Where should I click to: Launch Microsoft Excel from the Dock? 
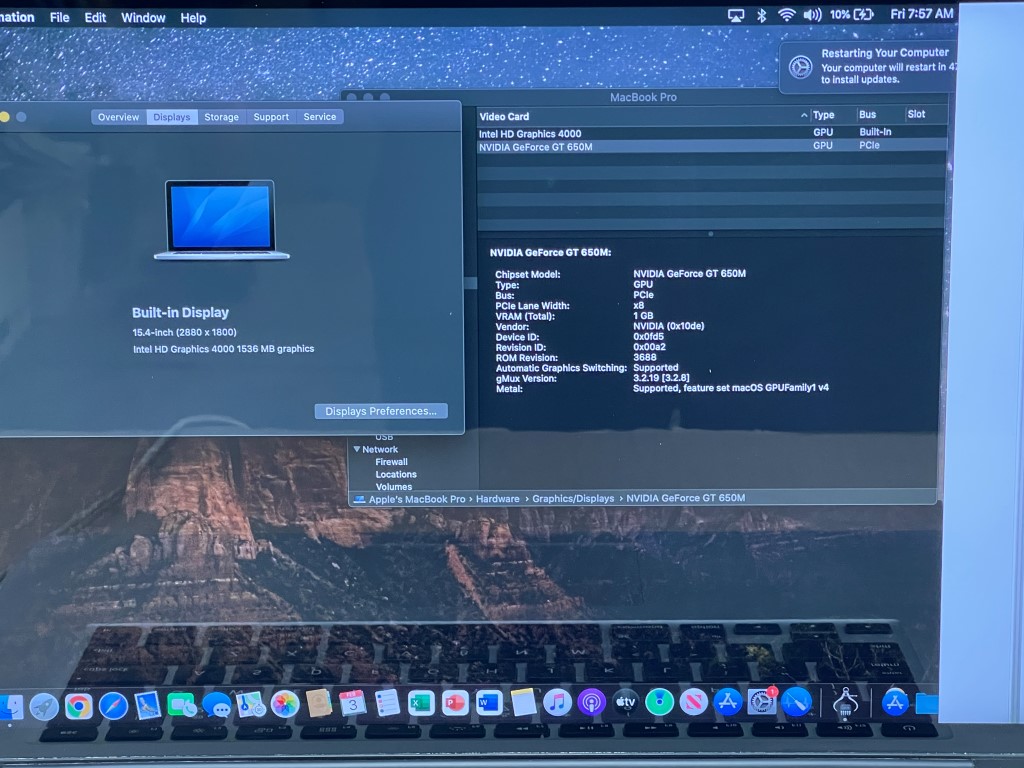(x=421, y=703)
